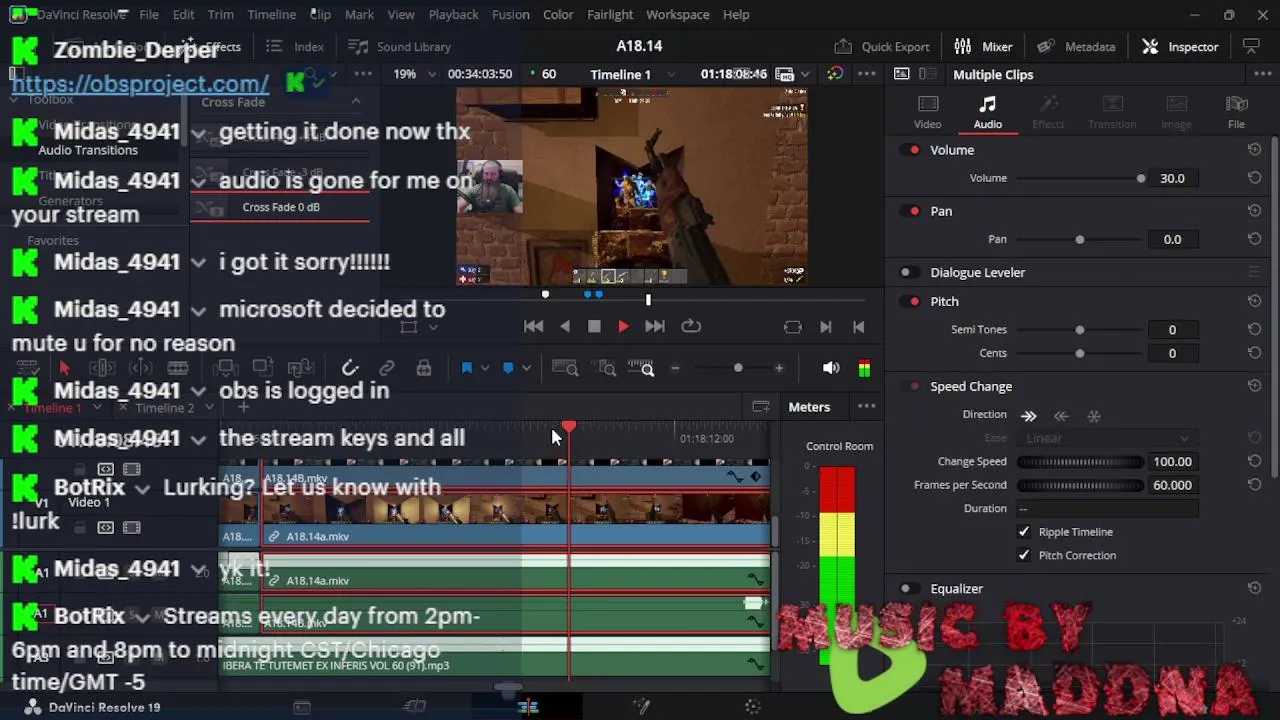Reset the Volume value
Image resolution: width=1280 pixels, height=720 pixels.
point(1254,178)
